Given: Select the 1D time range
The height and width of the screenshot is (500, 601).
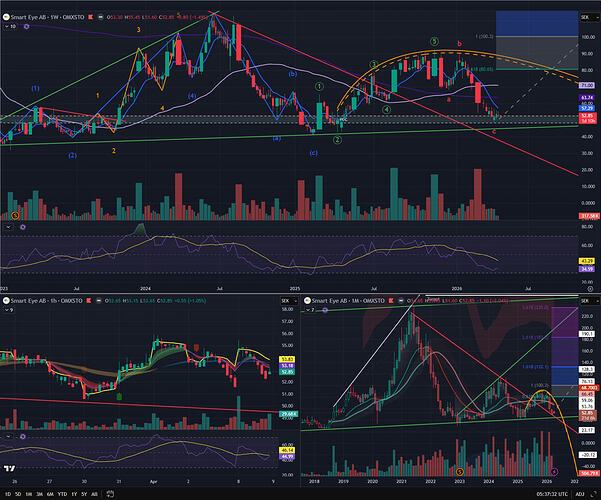Looking at the screenshot, I should click(x=7, y=493).
